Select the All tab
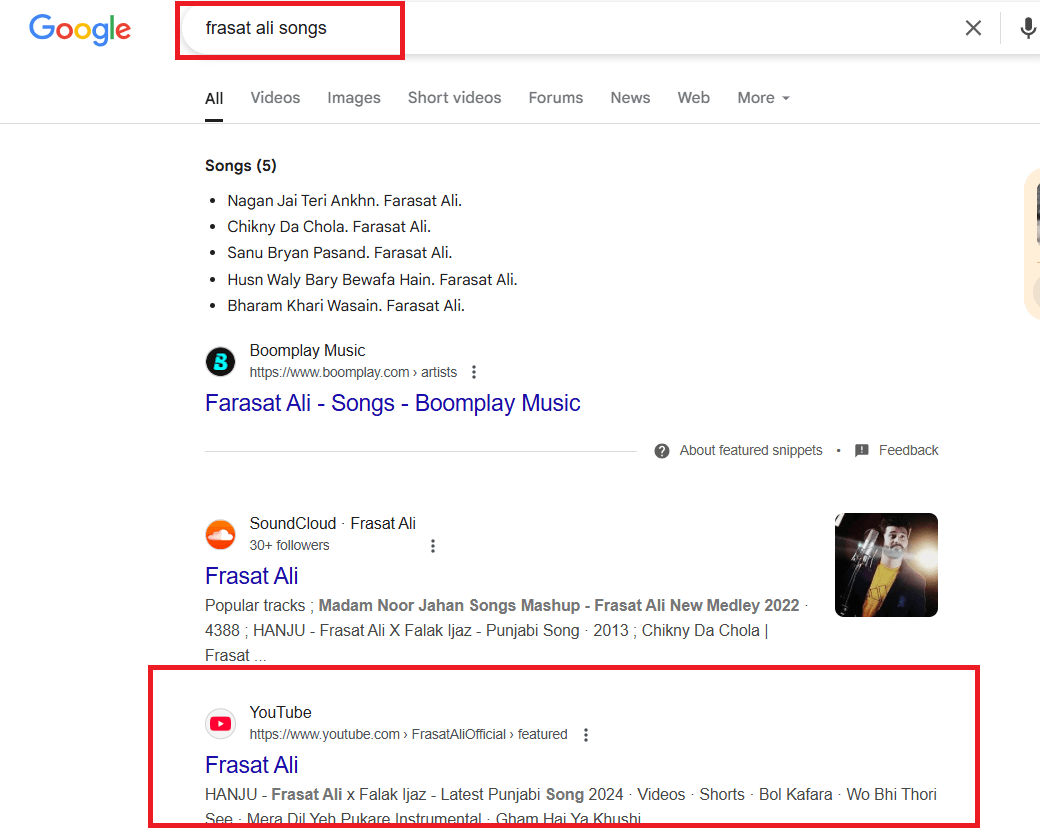The image size is (1040, 832). (214, 98)
